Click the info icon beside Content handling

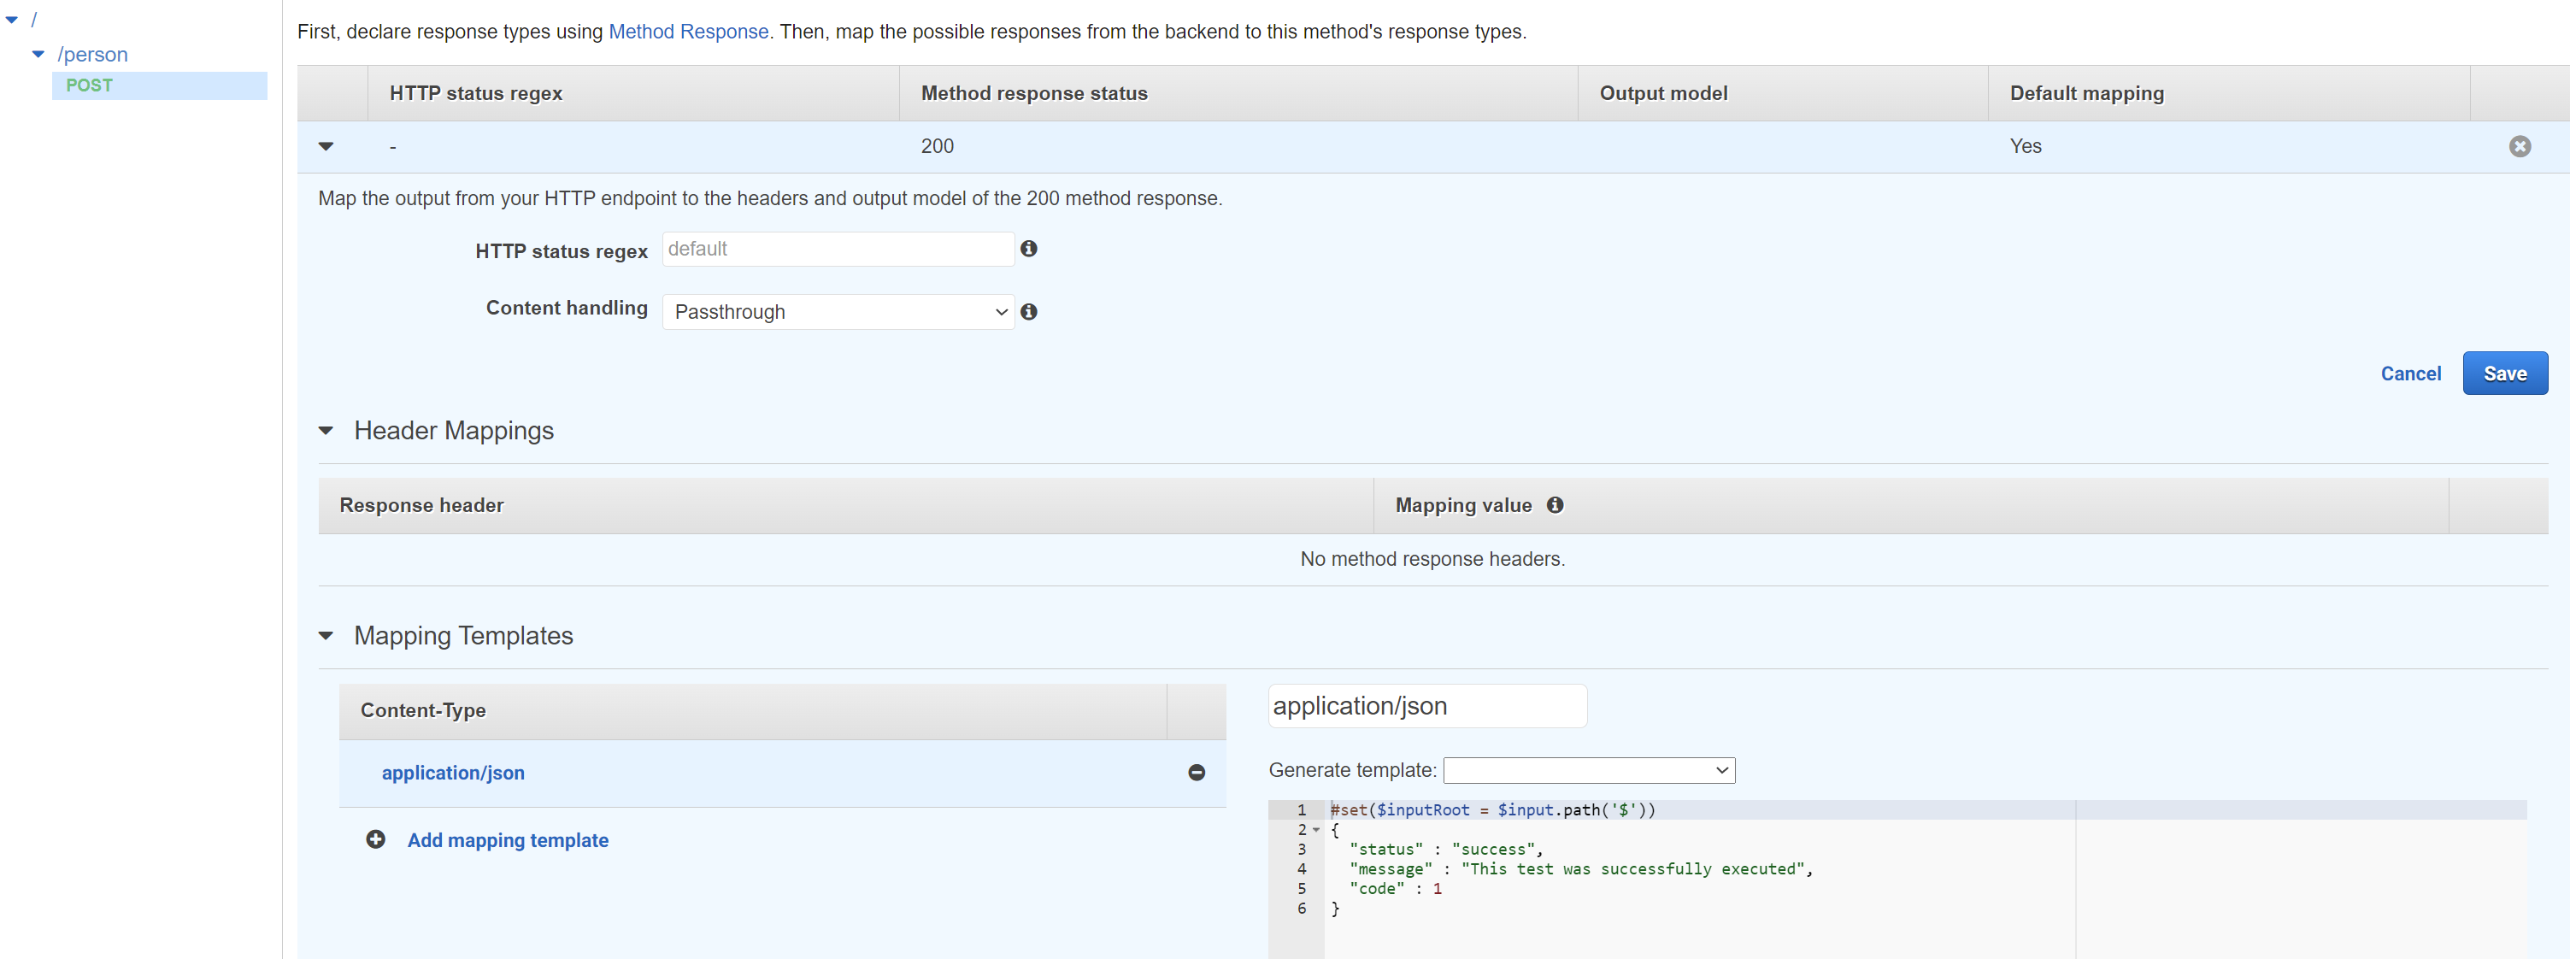point(1030,312)
